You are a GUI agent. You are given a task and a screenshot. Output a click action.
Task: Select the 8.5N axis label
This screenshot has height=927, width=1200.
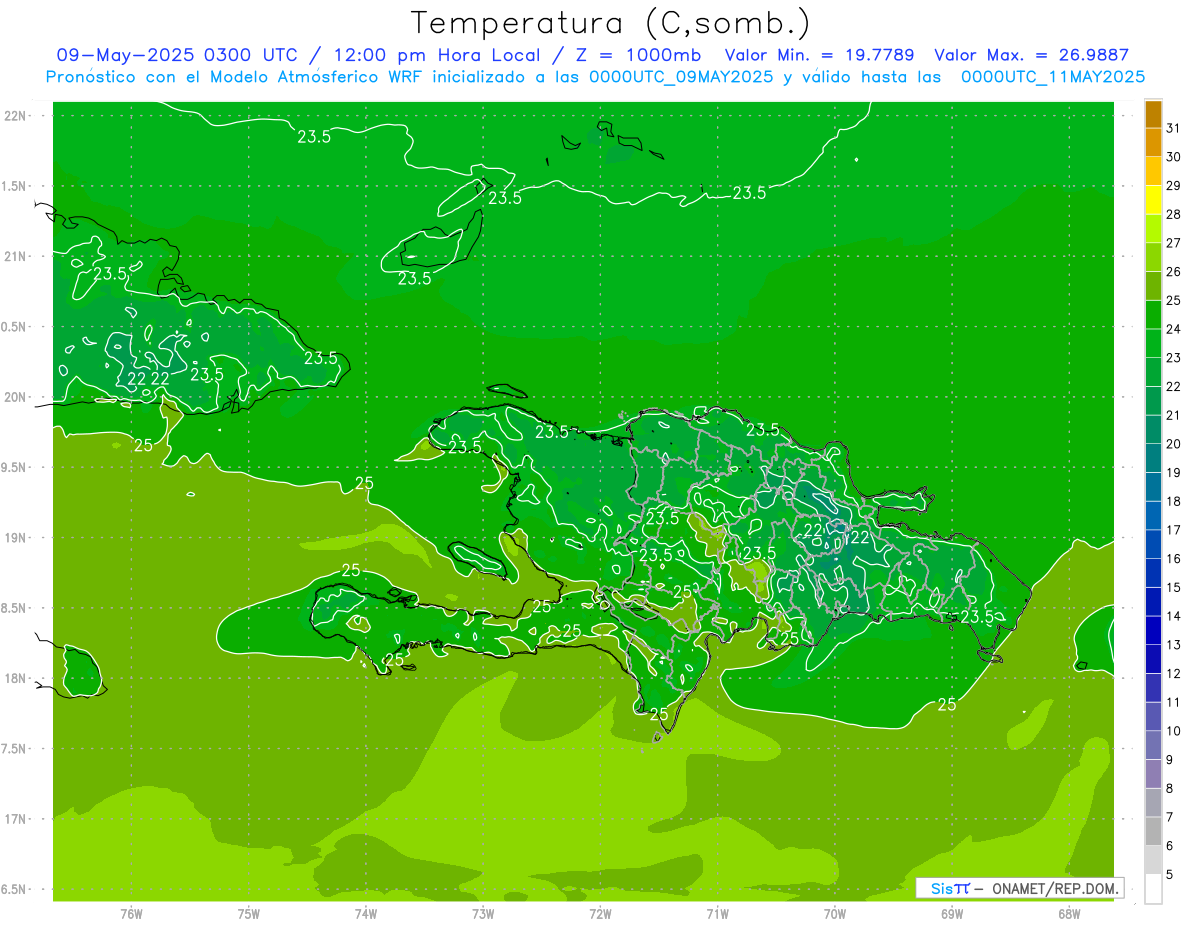[x=15, y=608]
